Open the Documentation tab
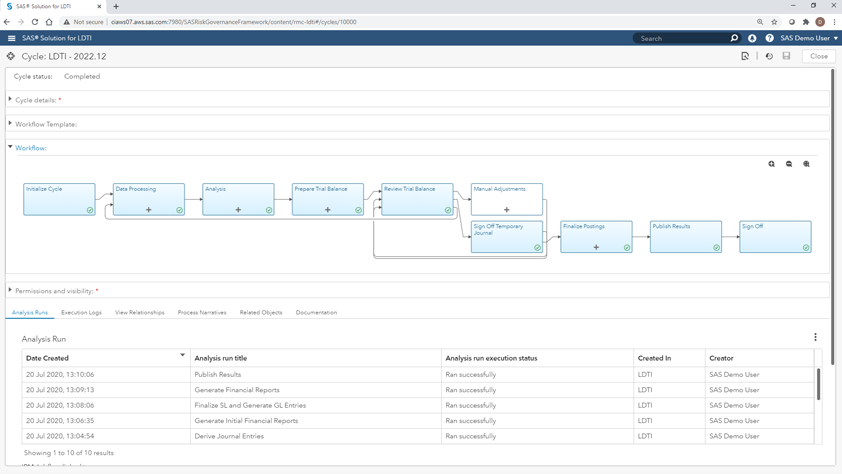The width and height of the screenshot is (842, 474). (x=316, y=312)
